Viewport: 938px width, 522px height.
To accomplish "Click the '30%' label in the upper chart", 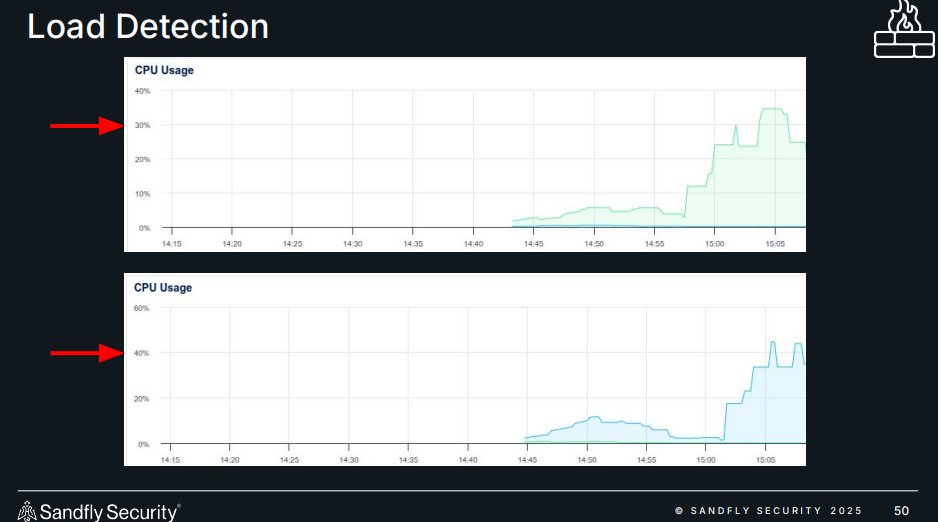I will pos(142,126).
